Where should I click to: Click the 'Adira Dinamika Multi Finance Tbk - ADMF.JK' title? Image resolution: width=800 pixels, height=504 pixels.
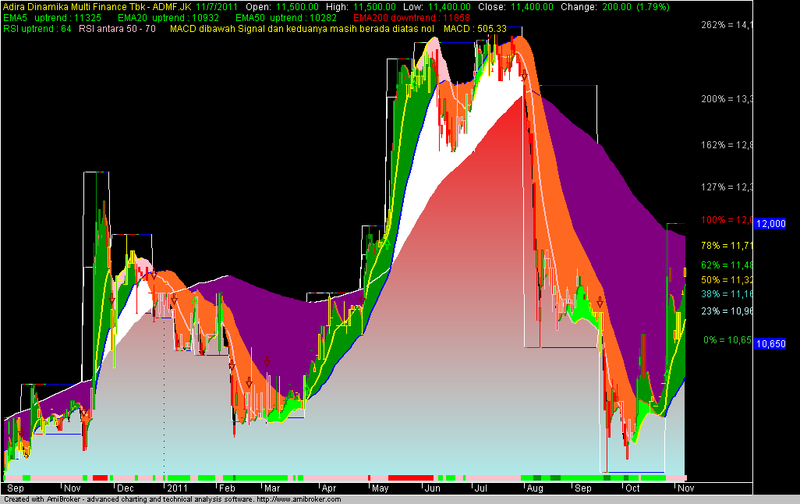(x=97, y=7)
